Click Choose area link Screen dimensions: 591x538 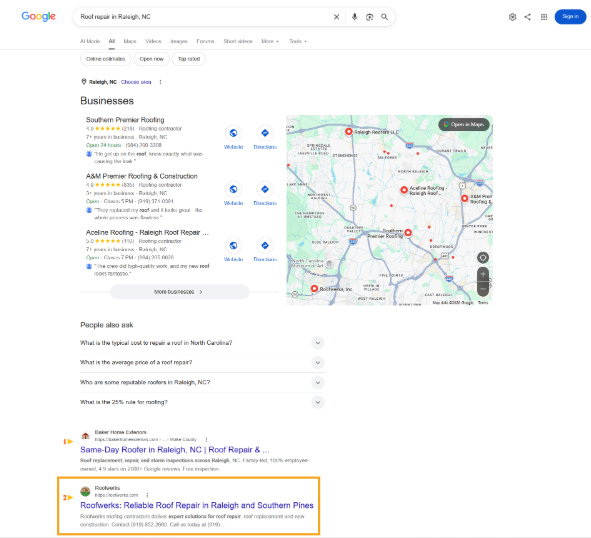point(136,82)
